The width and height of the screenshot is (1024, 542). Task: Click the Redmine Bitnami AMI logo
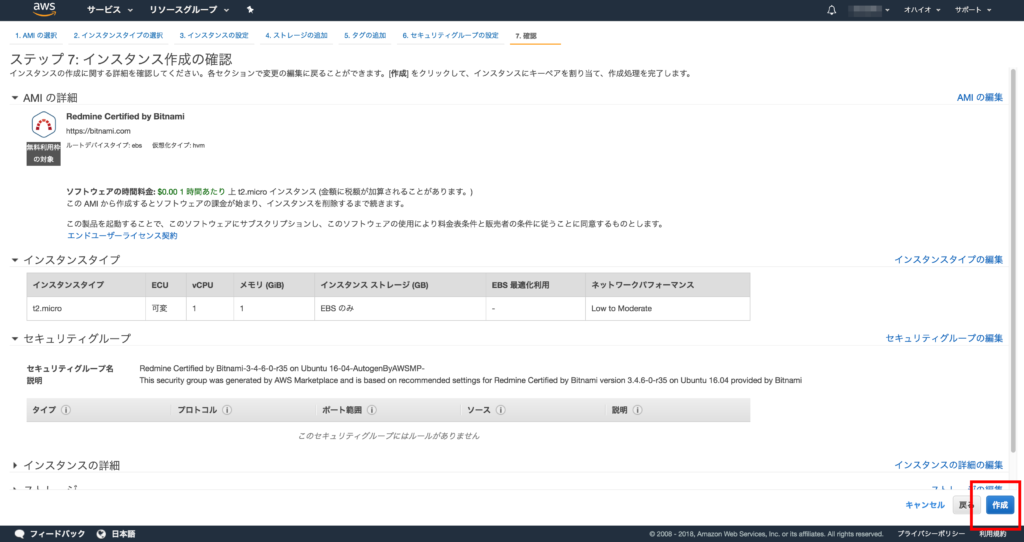[x=44, y=125]
